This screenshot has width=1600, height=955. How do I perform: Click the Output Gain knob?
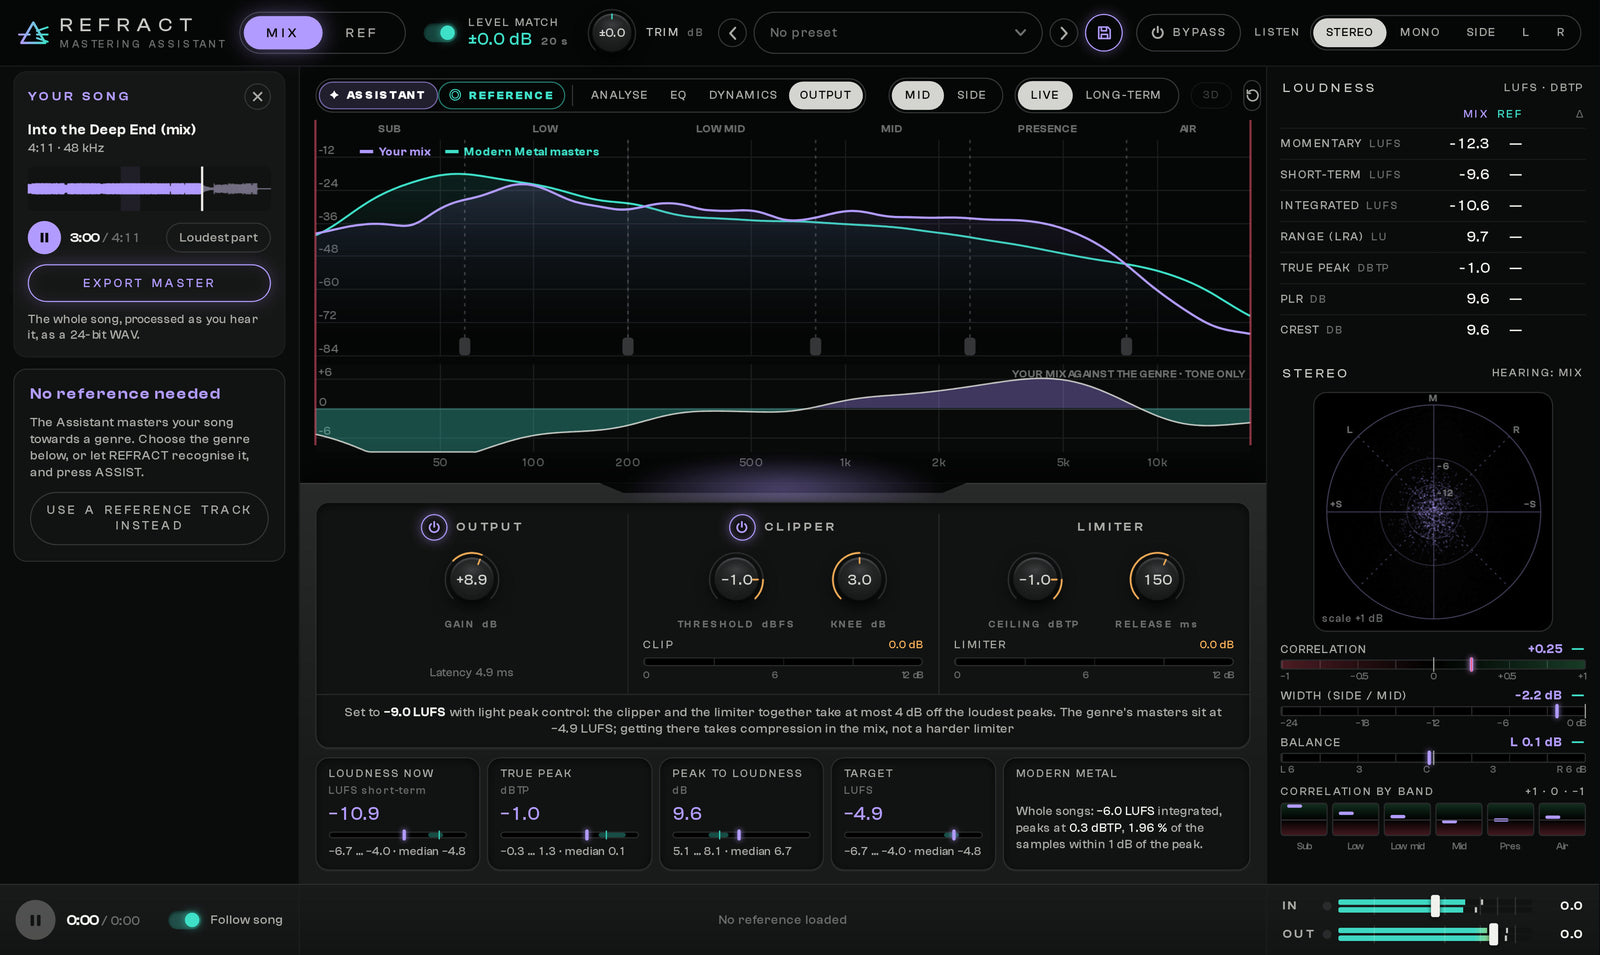tap(471, 580)
